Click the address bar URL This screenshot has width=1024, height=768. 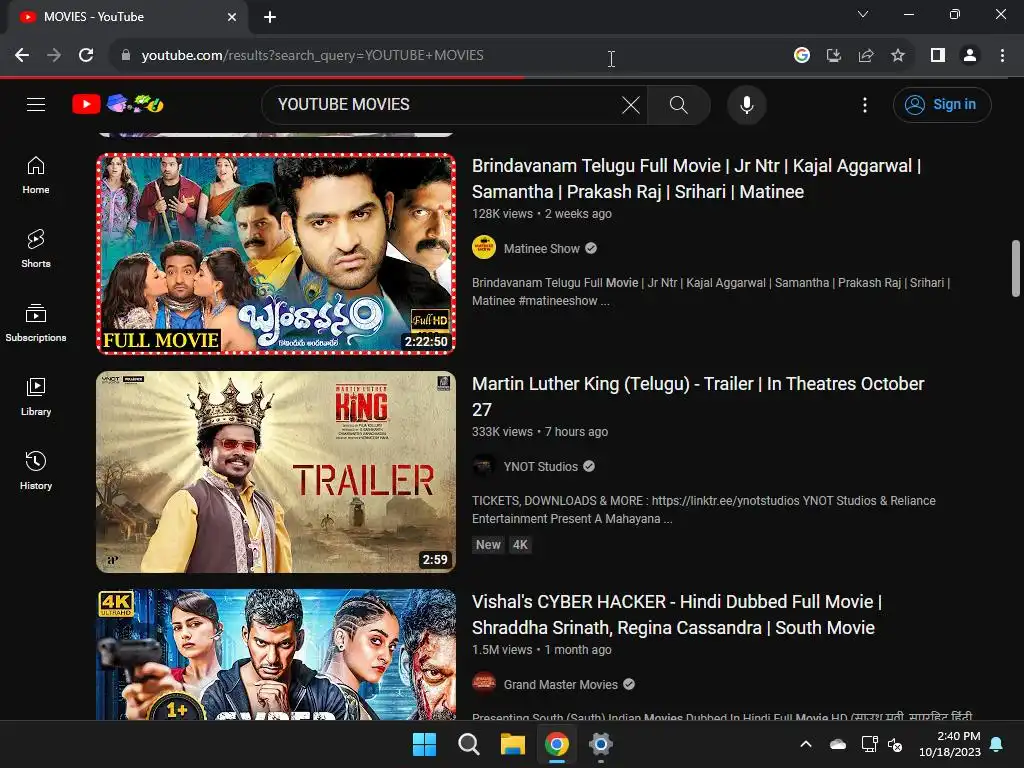312,56
